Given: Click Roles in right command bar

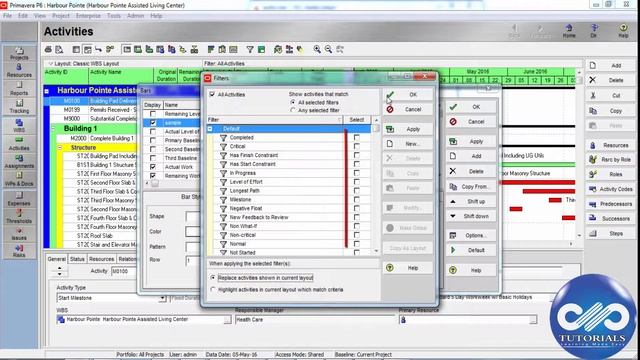Looking at the screenshot, I should pos(610,174).
